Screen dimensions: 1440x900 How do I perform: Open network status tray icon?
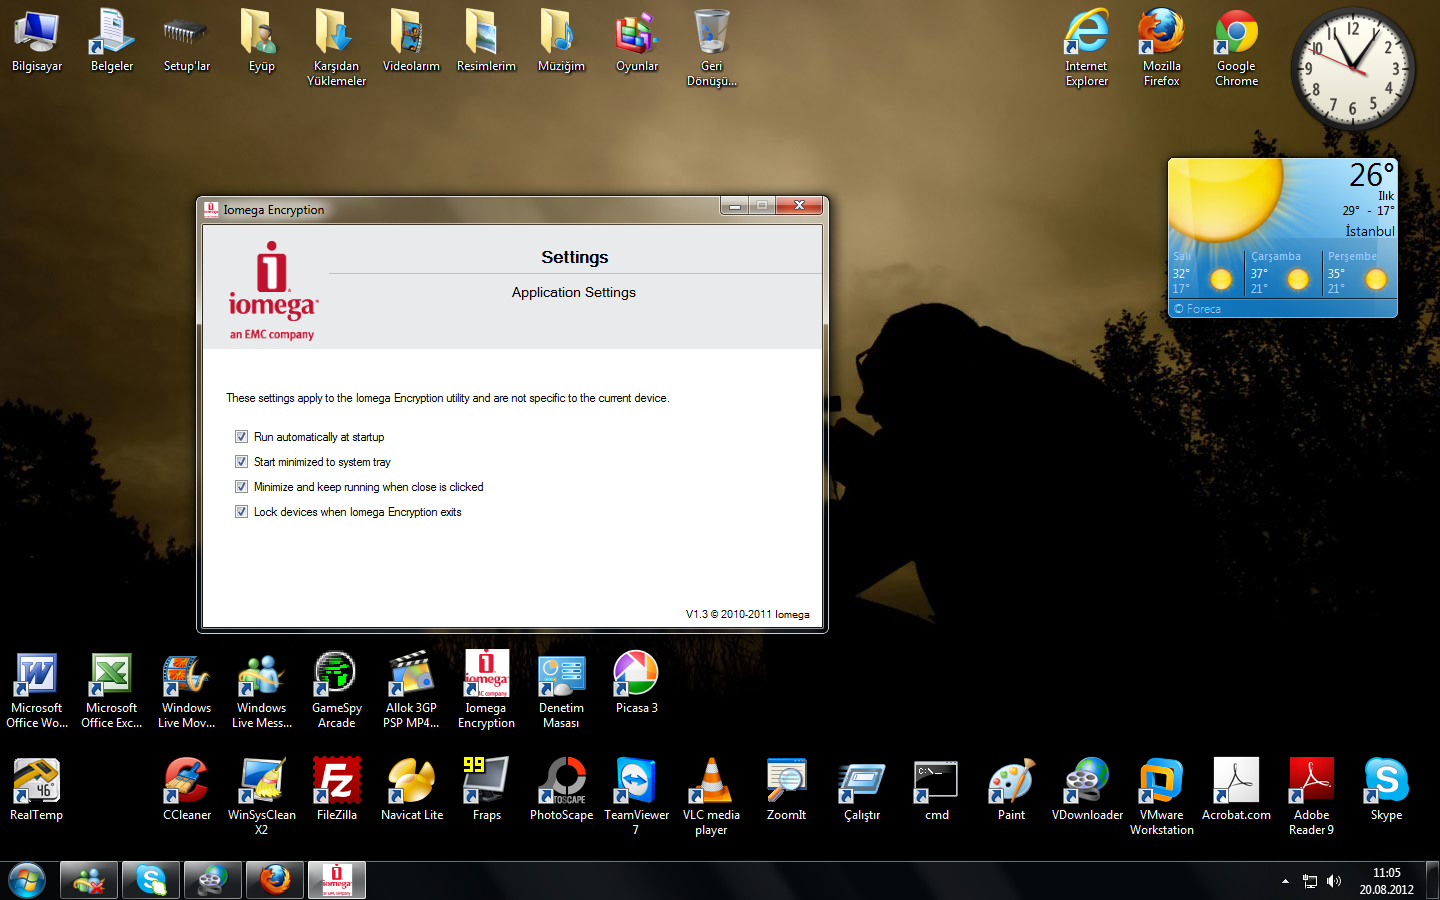coord(1310,881)
